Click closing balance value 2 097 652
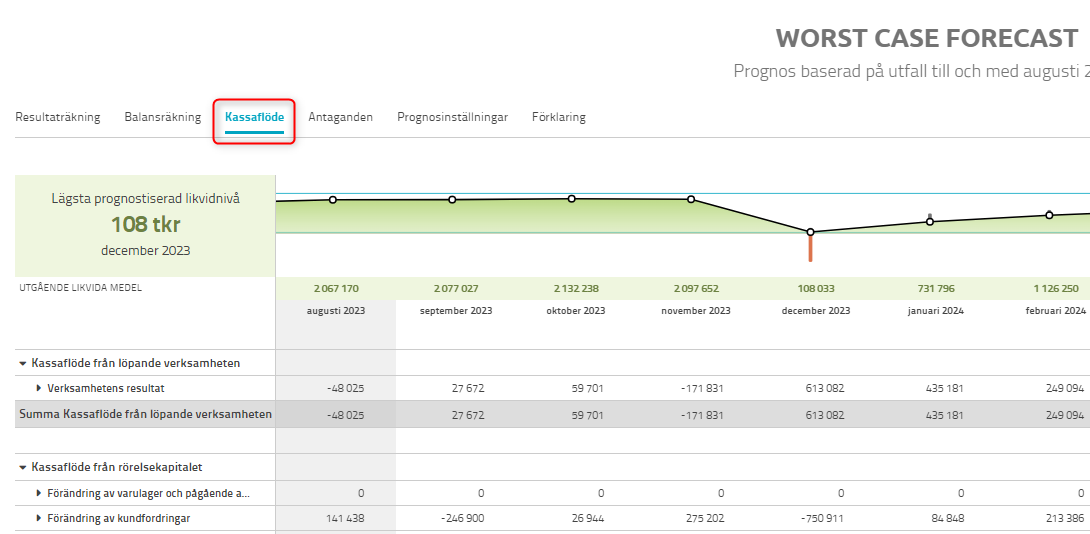The width and height of the screenshot is (1090, 534). 696,289
